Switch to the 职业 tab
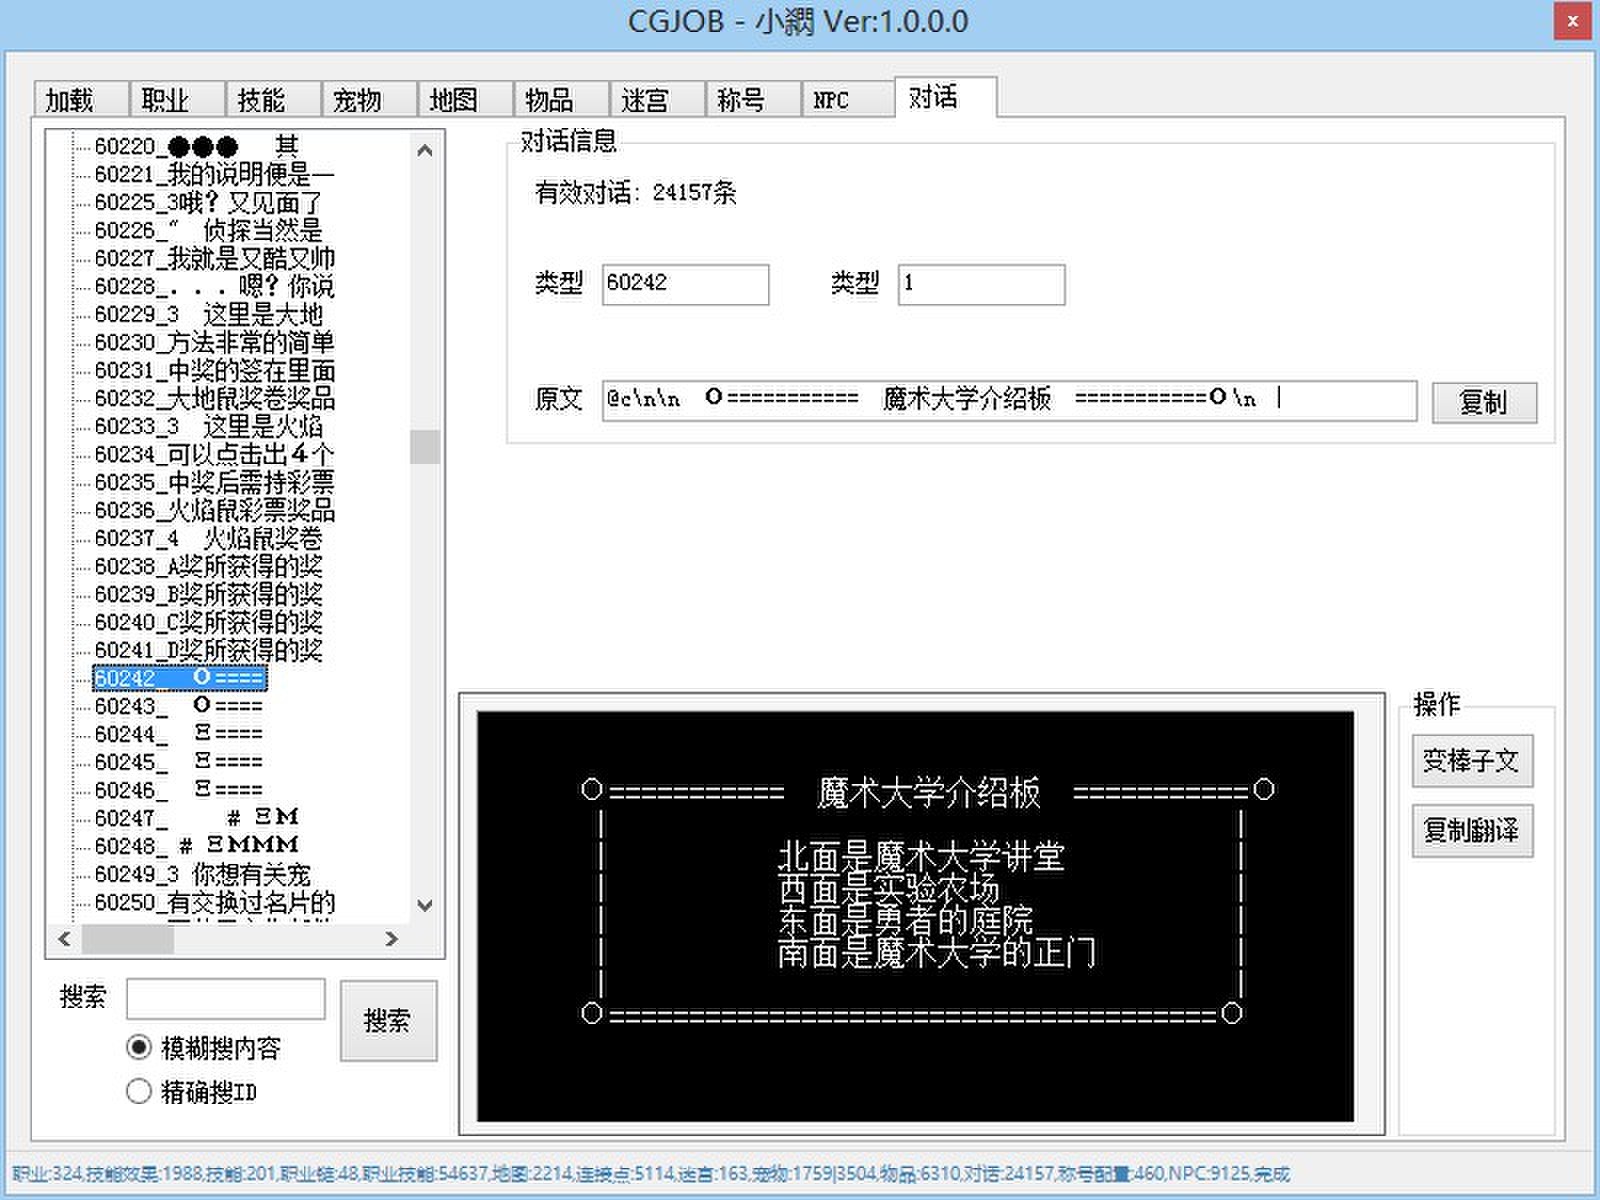Screen dimensions: 1600x1200 click(x=166, y=100)
